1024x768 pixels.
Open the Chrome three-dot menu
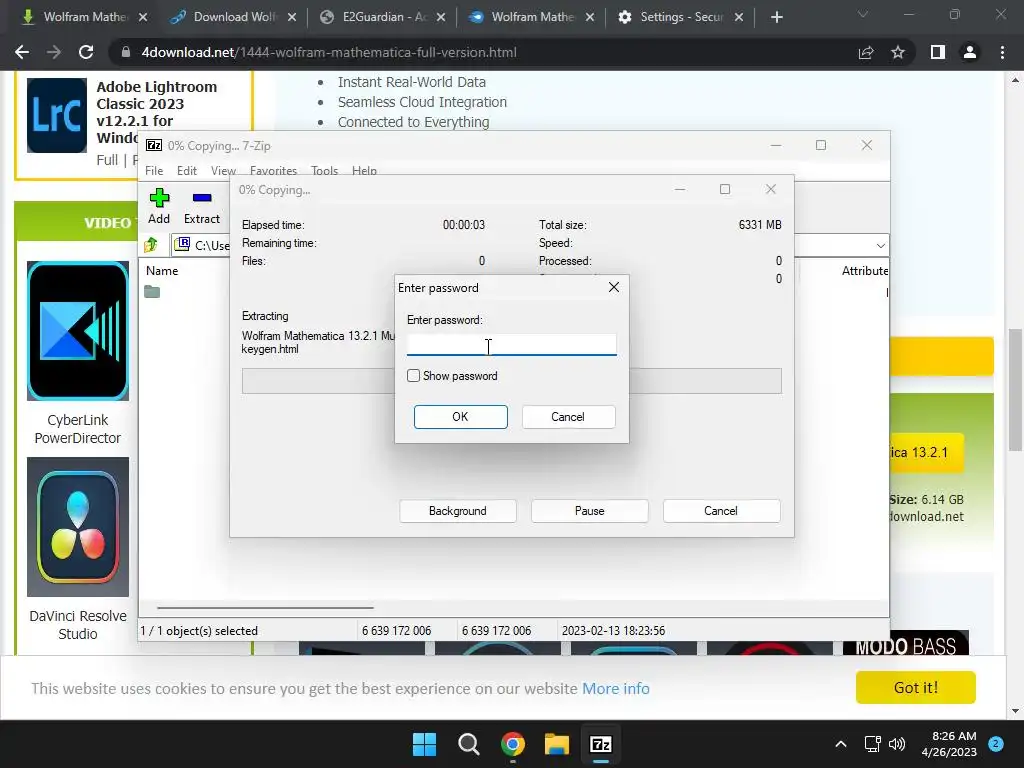[1002, 52]
